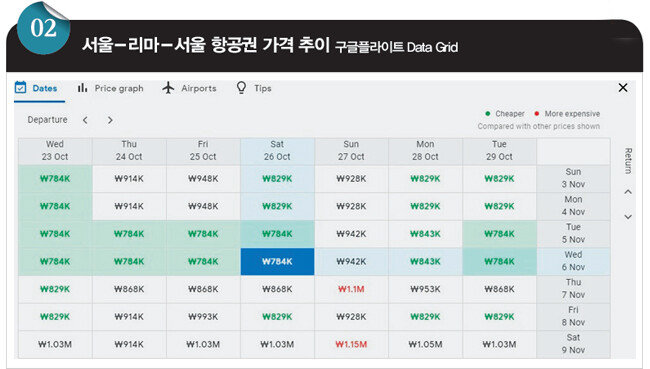Choose ₩953K fare on Mon 28 Oct

(x=425, y=289)
